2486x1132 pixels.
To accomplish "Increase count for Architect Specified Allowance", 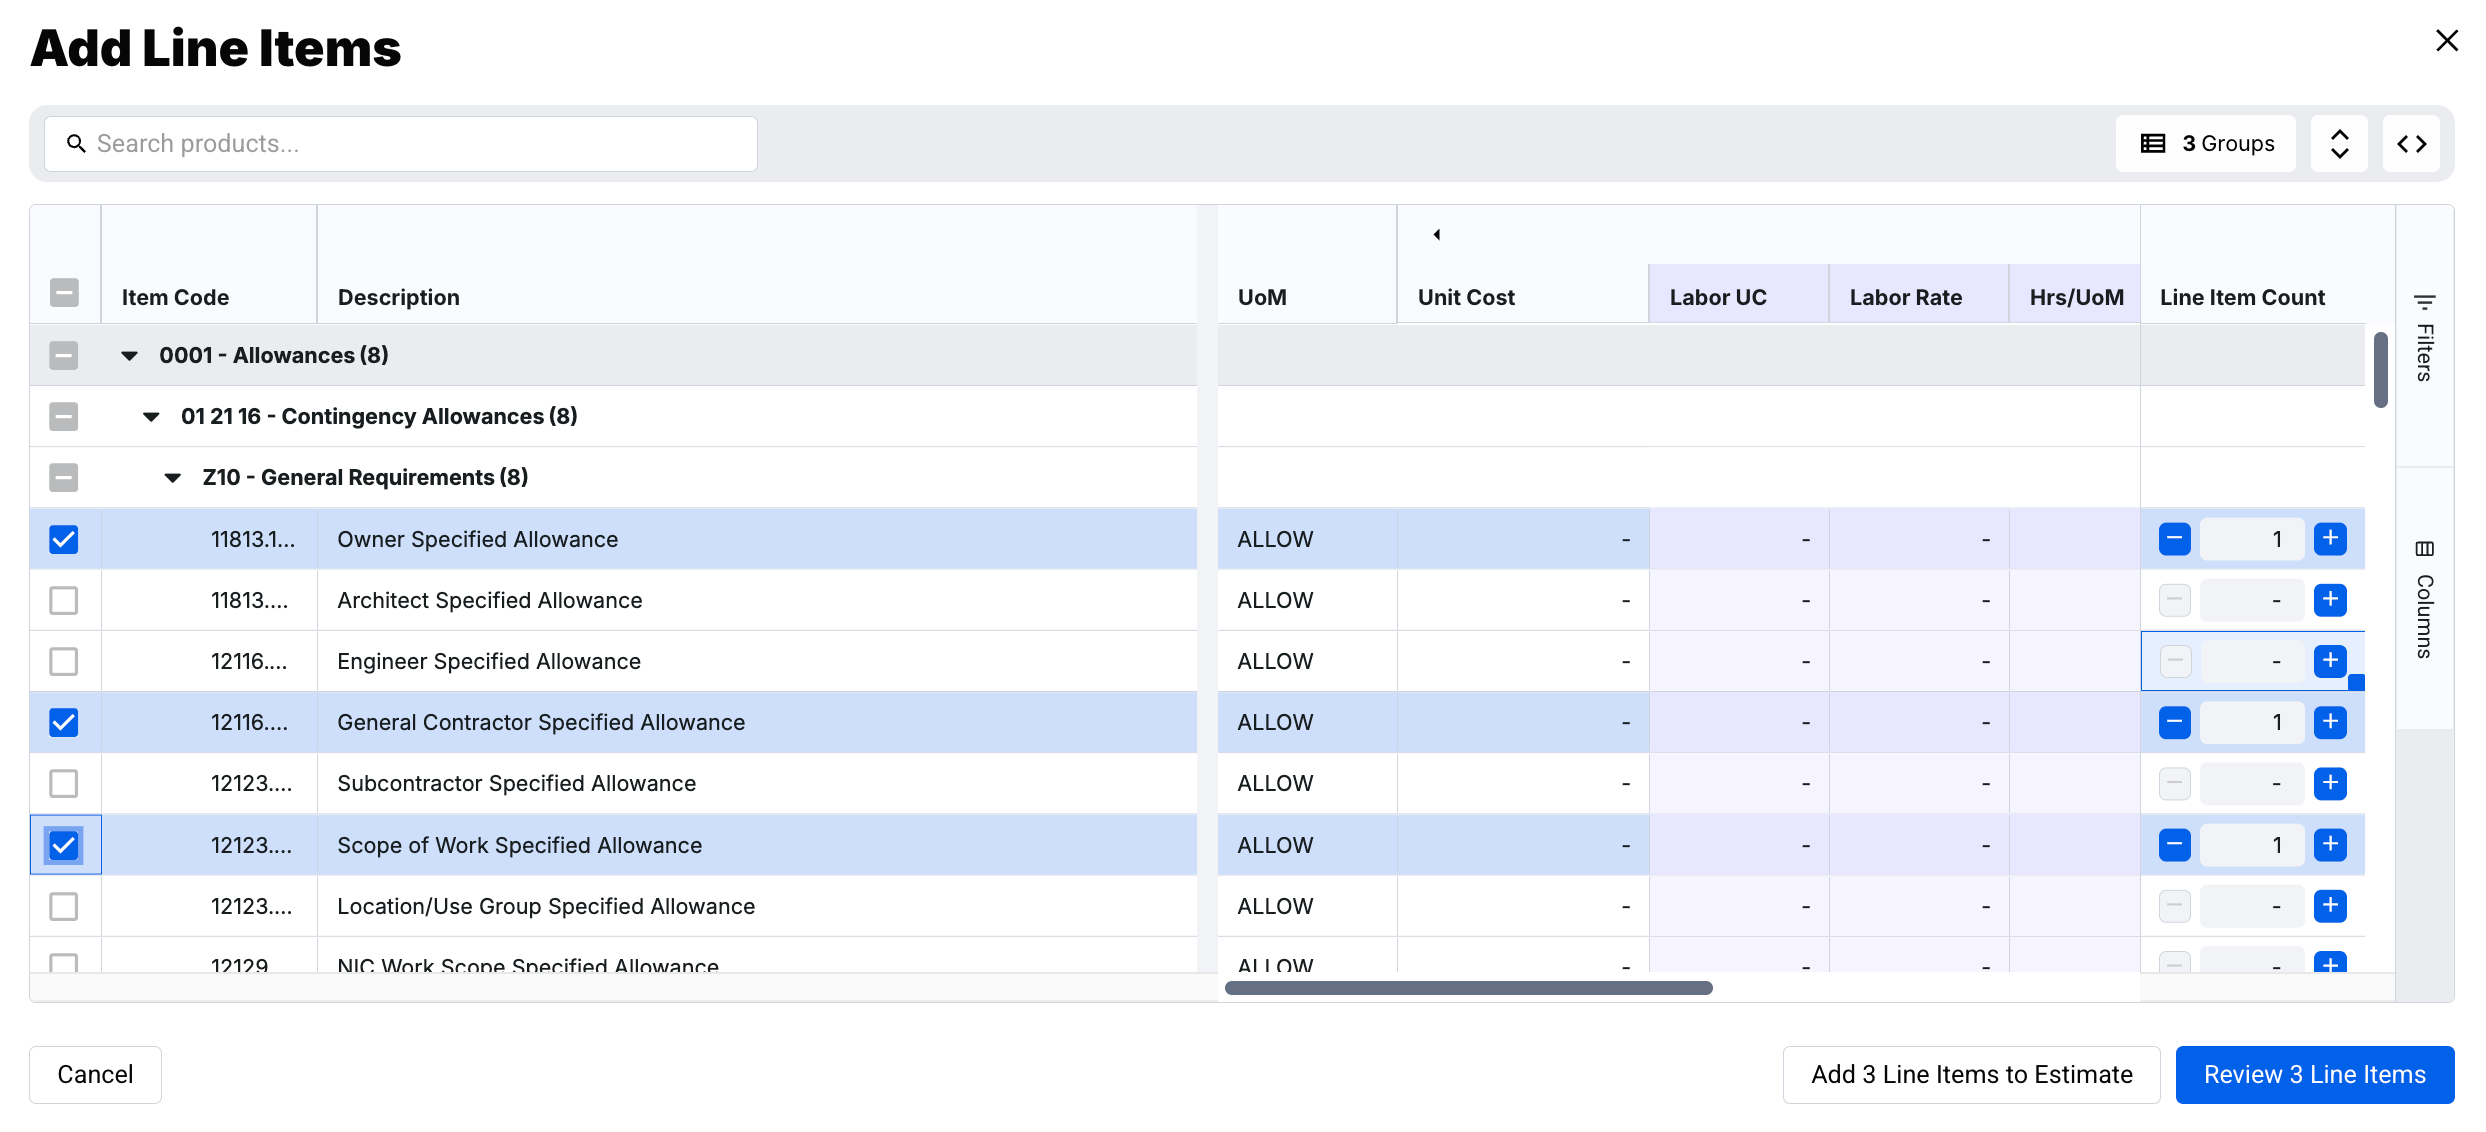I will (x=2330, y=600).
